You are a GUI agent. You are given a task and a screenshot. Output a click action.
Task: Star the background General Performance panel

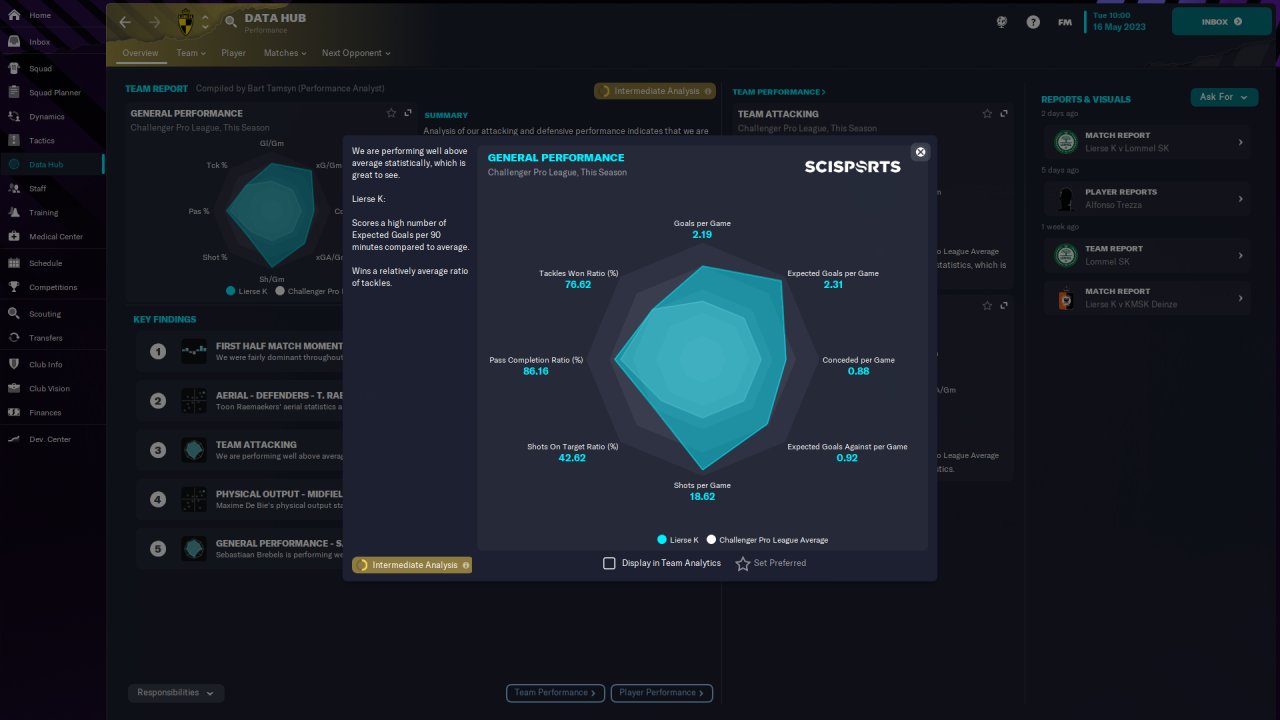coord(391,113)
